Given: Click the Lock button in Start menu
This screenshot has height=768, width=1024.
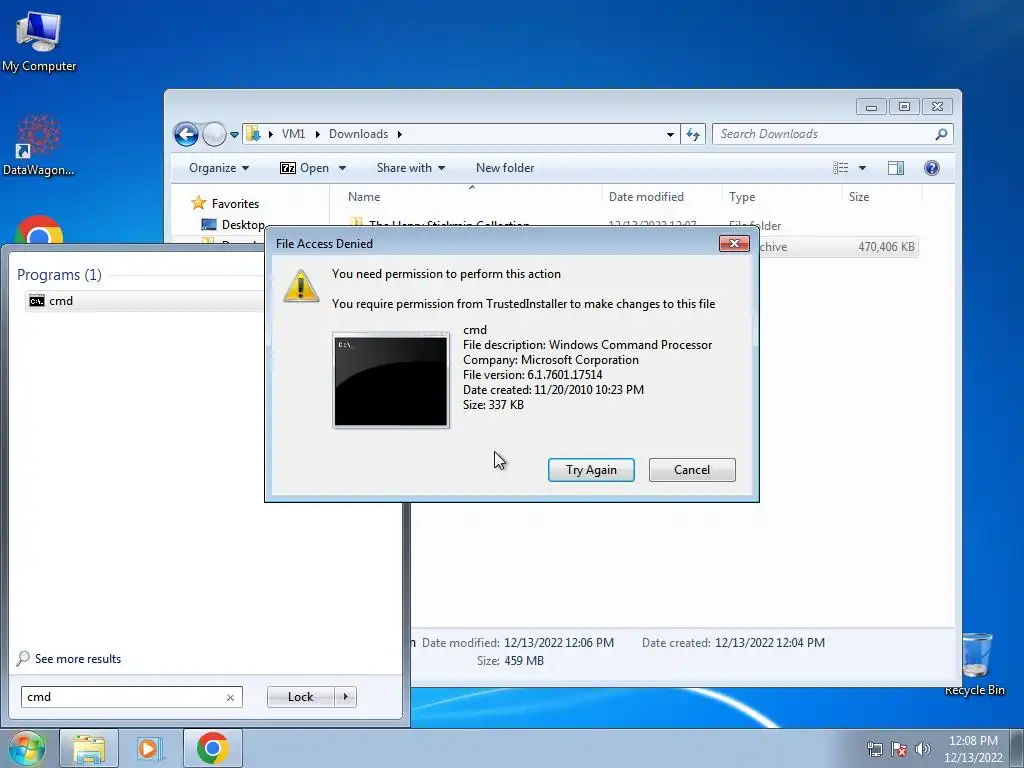Looking at the screenshot, I should click(300, 697).
